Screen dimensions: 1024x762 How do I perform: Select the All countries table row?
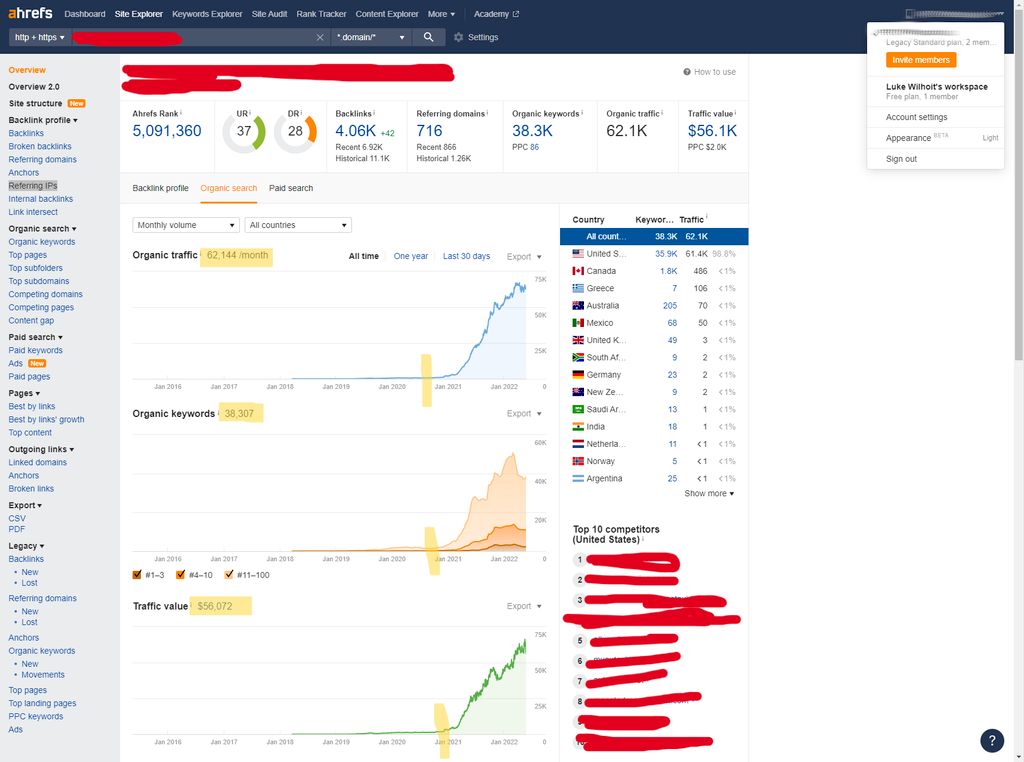tap(654, 236)
